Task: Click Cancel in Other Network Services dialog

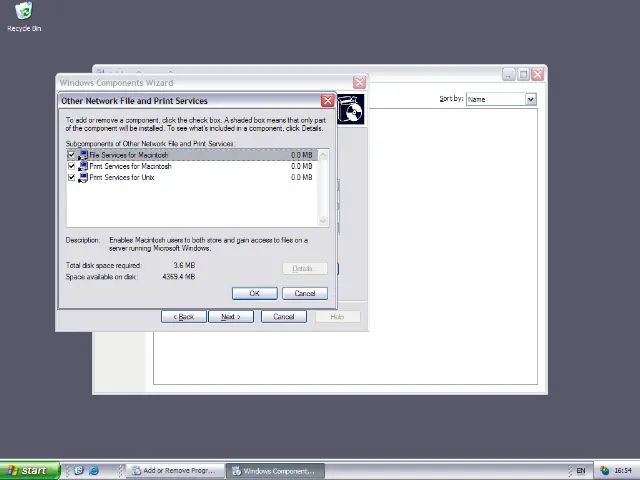Action: point(304,293)
